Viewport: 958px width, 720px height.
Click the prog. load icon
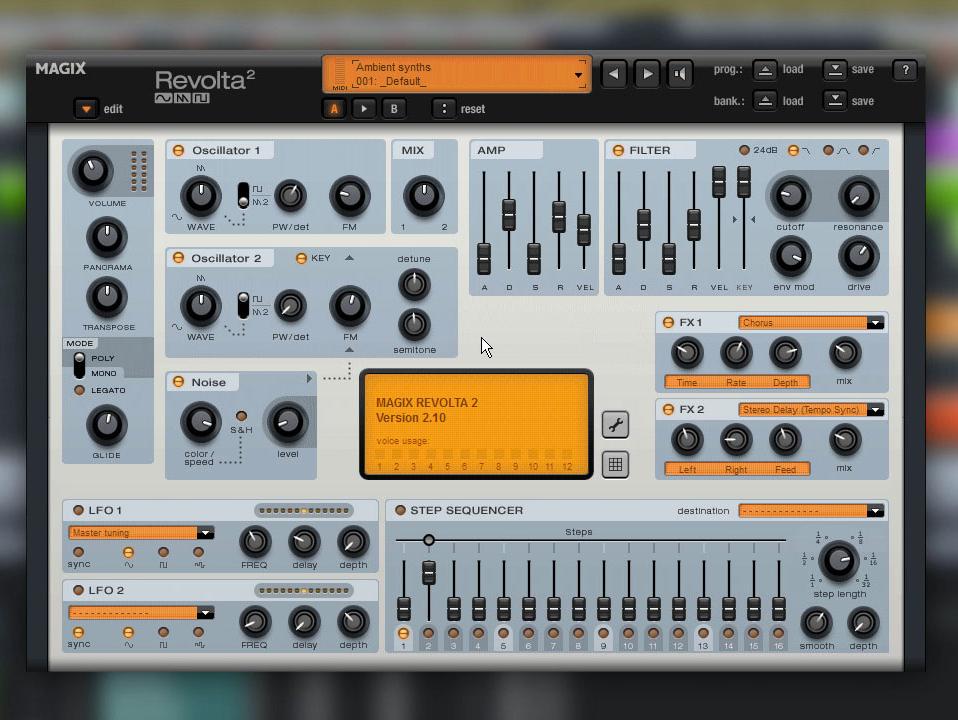tap(764, 70)
